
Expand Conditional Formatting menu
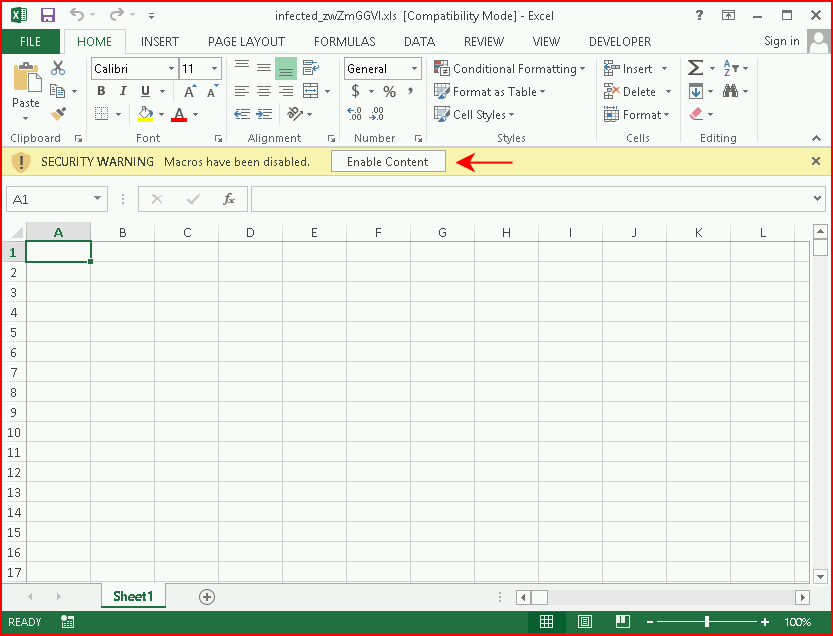point(509,69)
